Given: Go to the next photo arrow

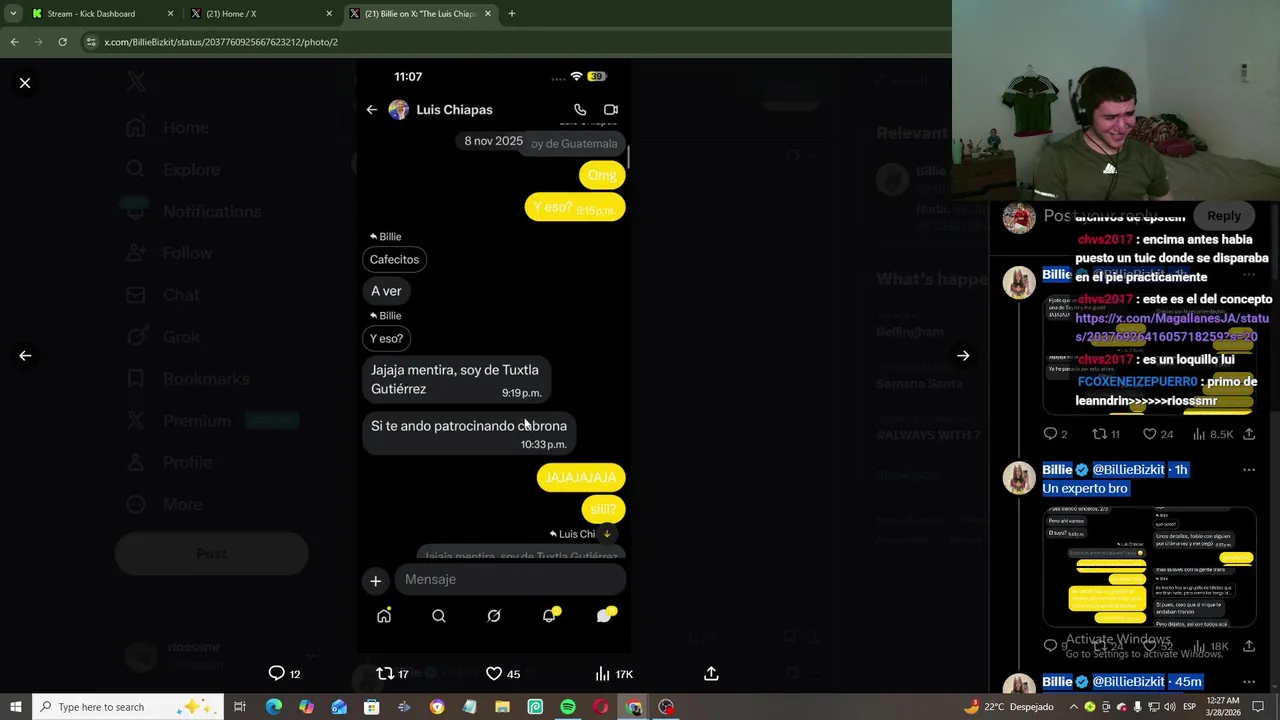Looking at the screenshot, I should 963,355.
